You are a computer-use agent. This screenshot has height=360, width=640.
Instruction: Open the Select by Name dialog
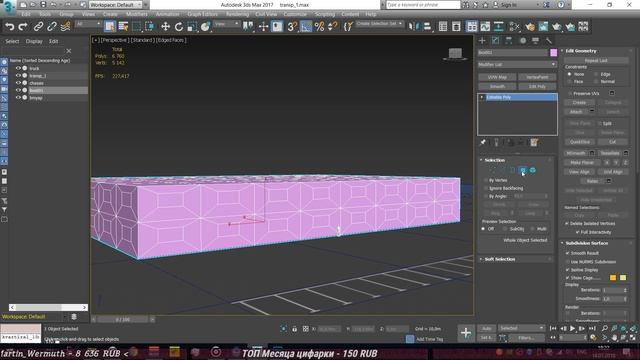pyautogui.click(x=123, y=27)
